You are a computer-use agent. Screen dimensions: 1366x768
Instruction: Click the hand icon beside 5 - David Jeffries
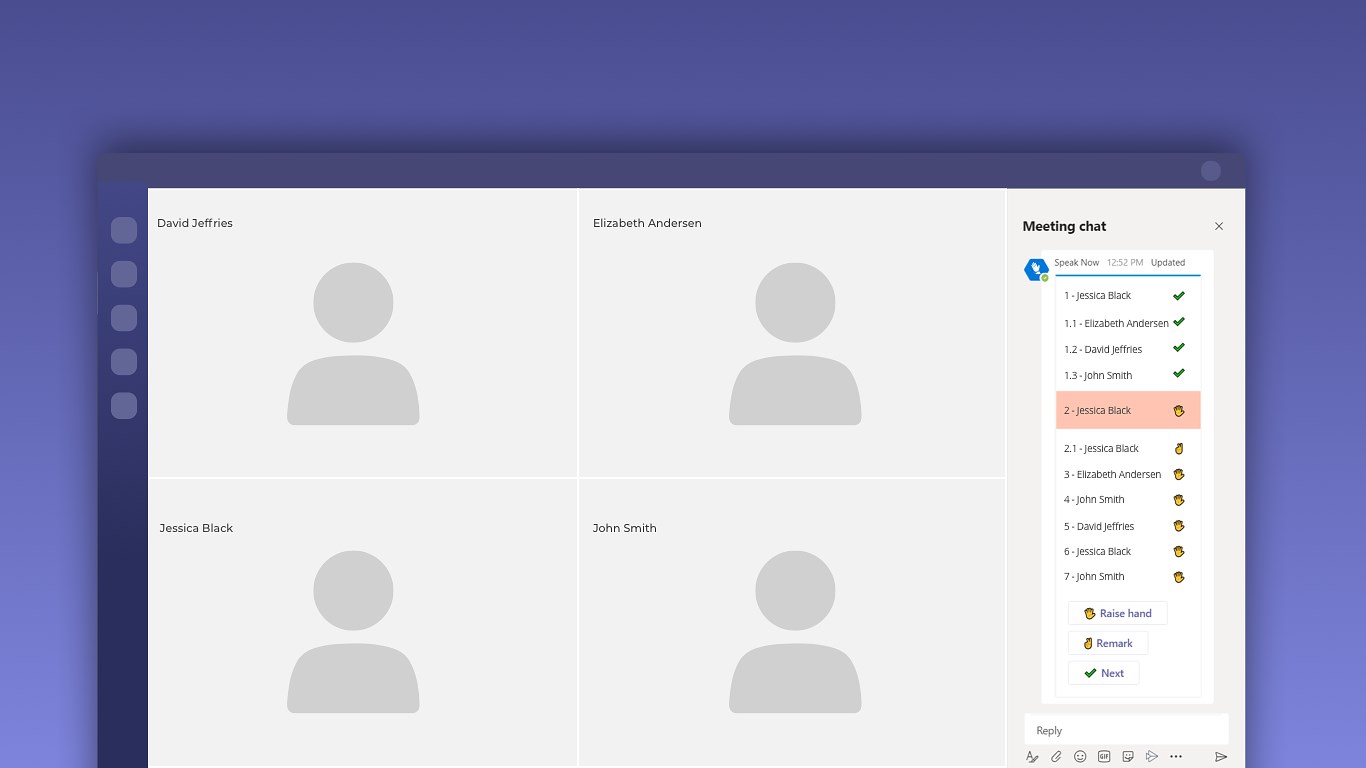click(x=1179, y=526)
